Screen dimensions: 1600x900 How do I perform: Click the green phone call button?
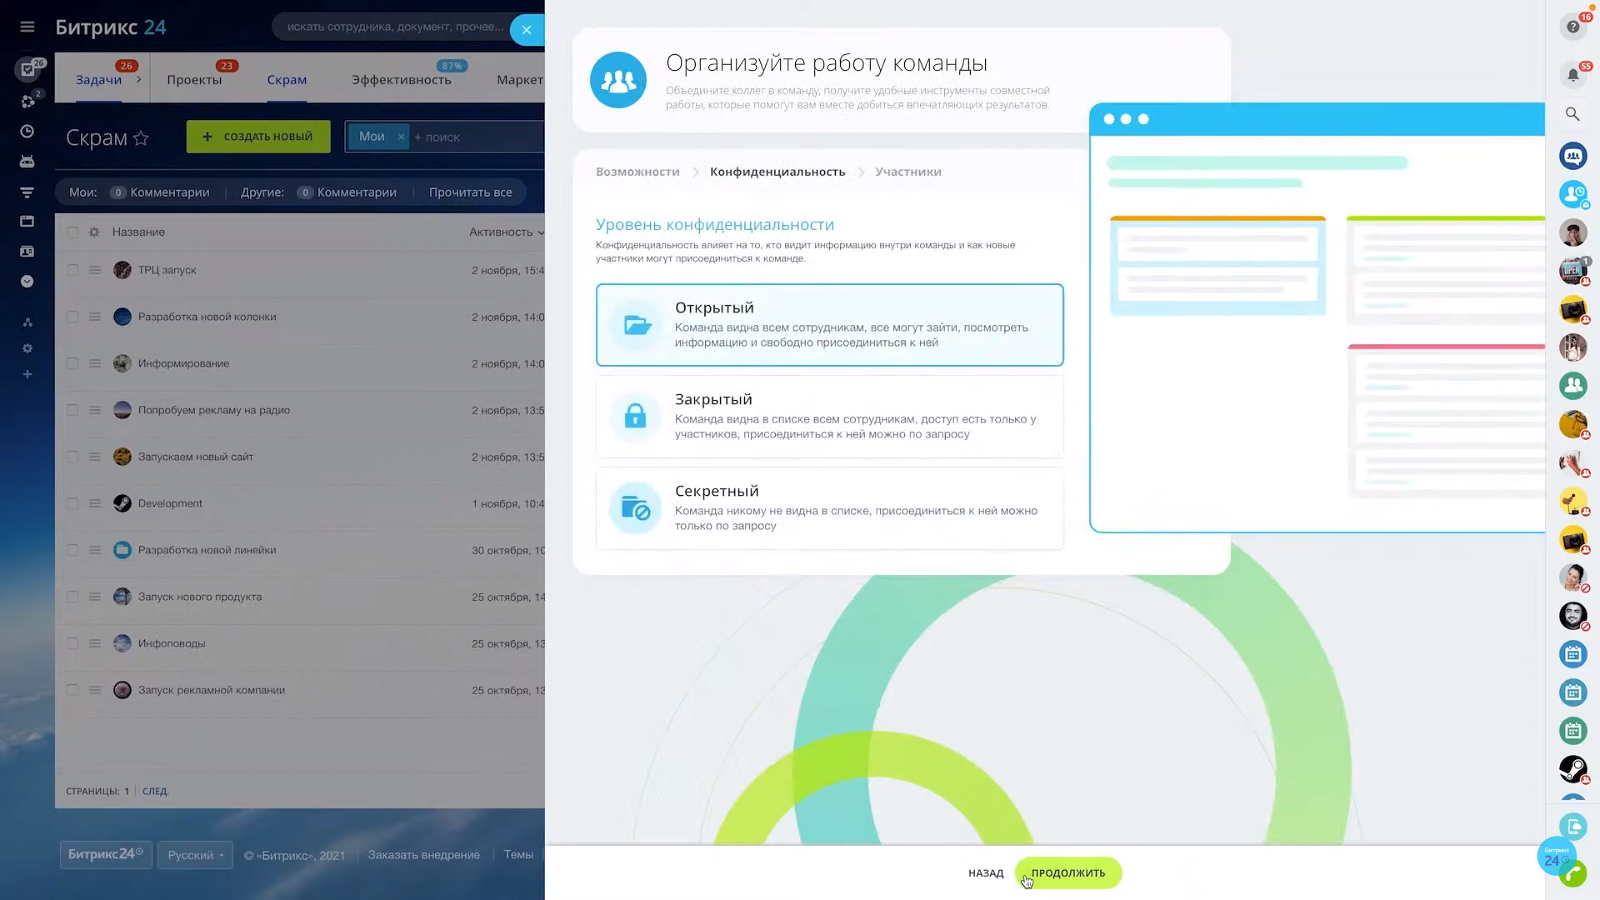pyautogui.click(x=1573, y=874)
